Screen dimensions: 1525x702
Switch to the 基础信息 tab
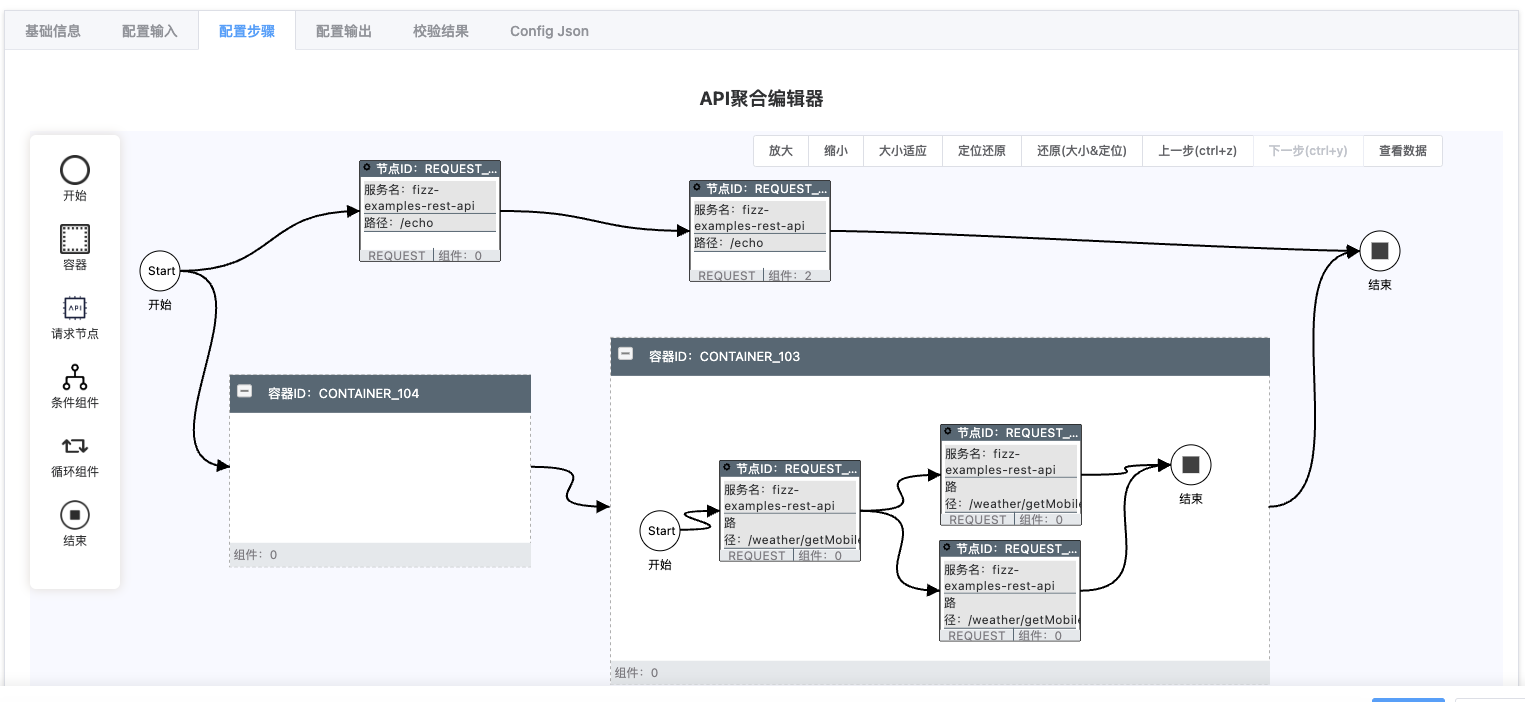coord(53,31)
